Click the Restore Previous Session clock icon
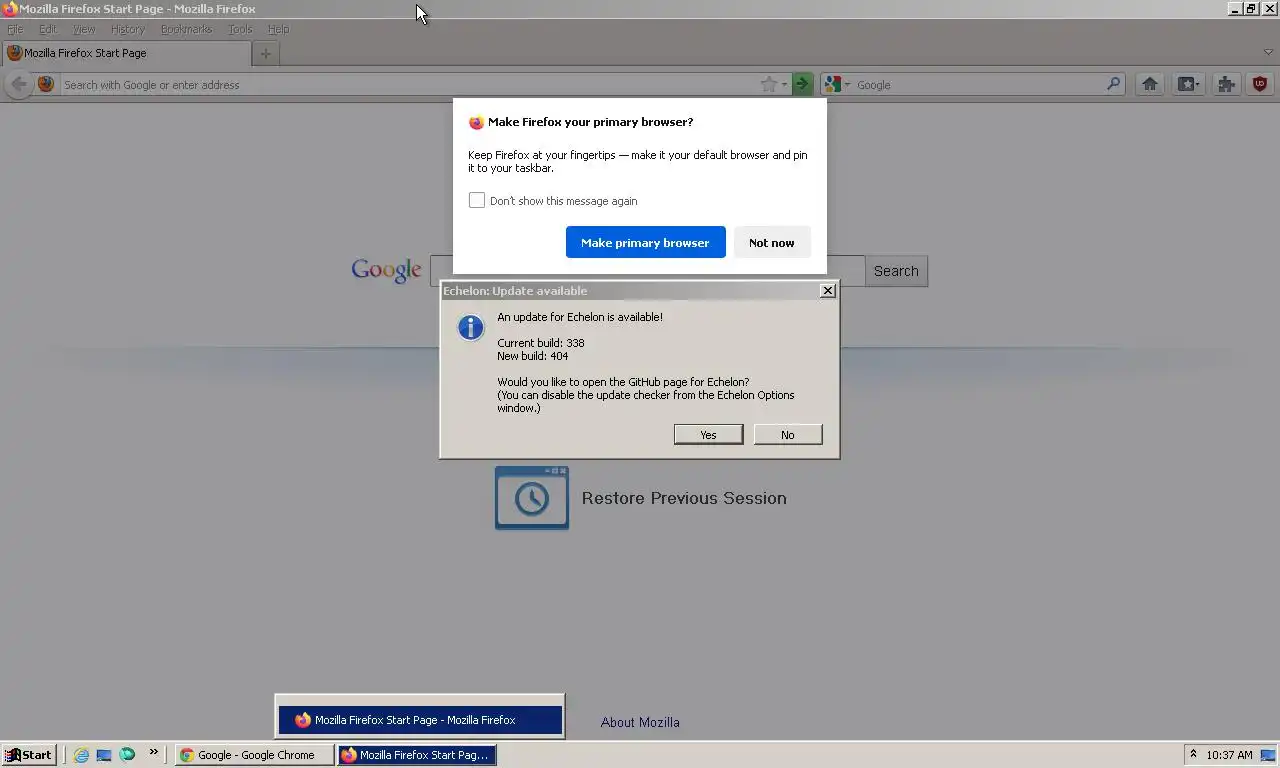1280x768 pixels. [x=532, y=498]
